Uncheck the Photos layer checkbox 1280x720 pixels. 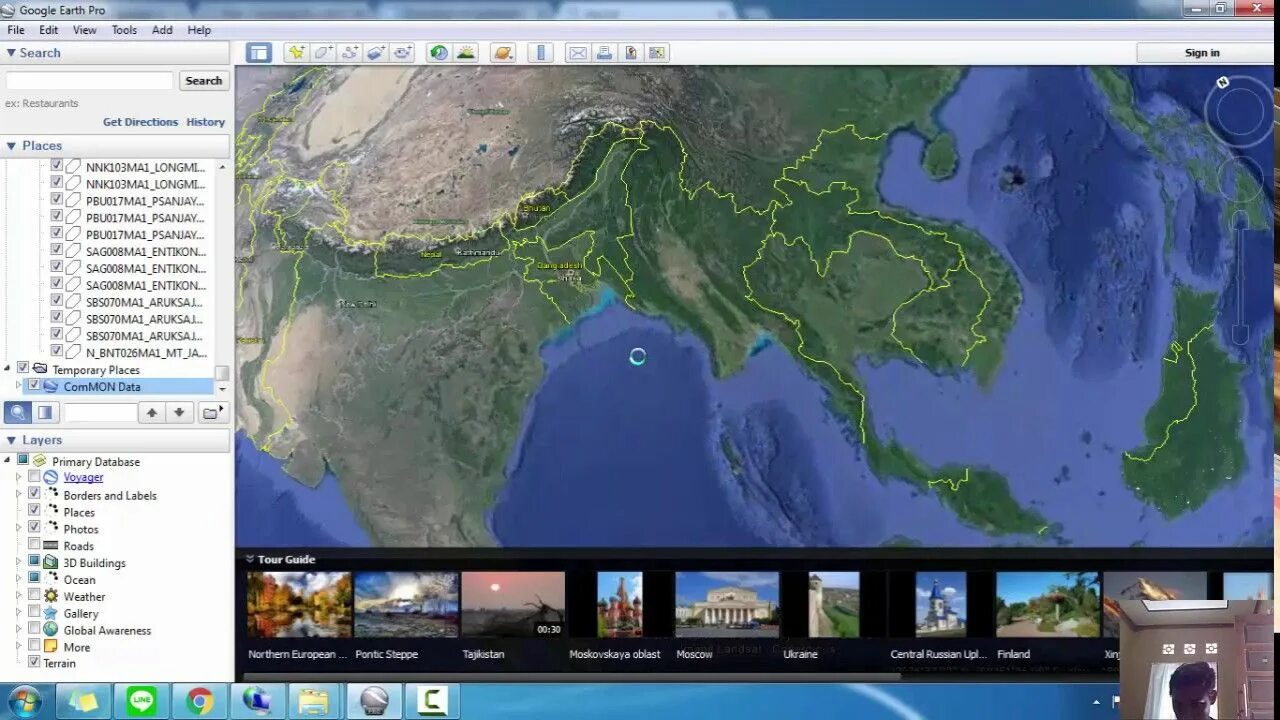34,527
